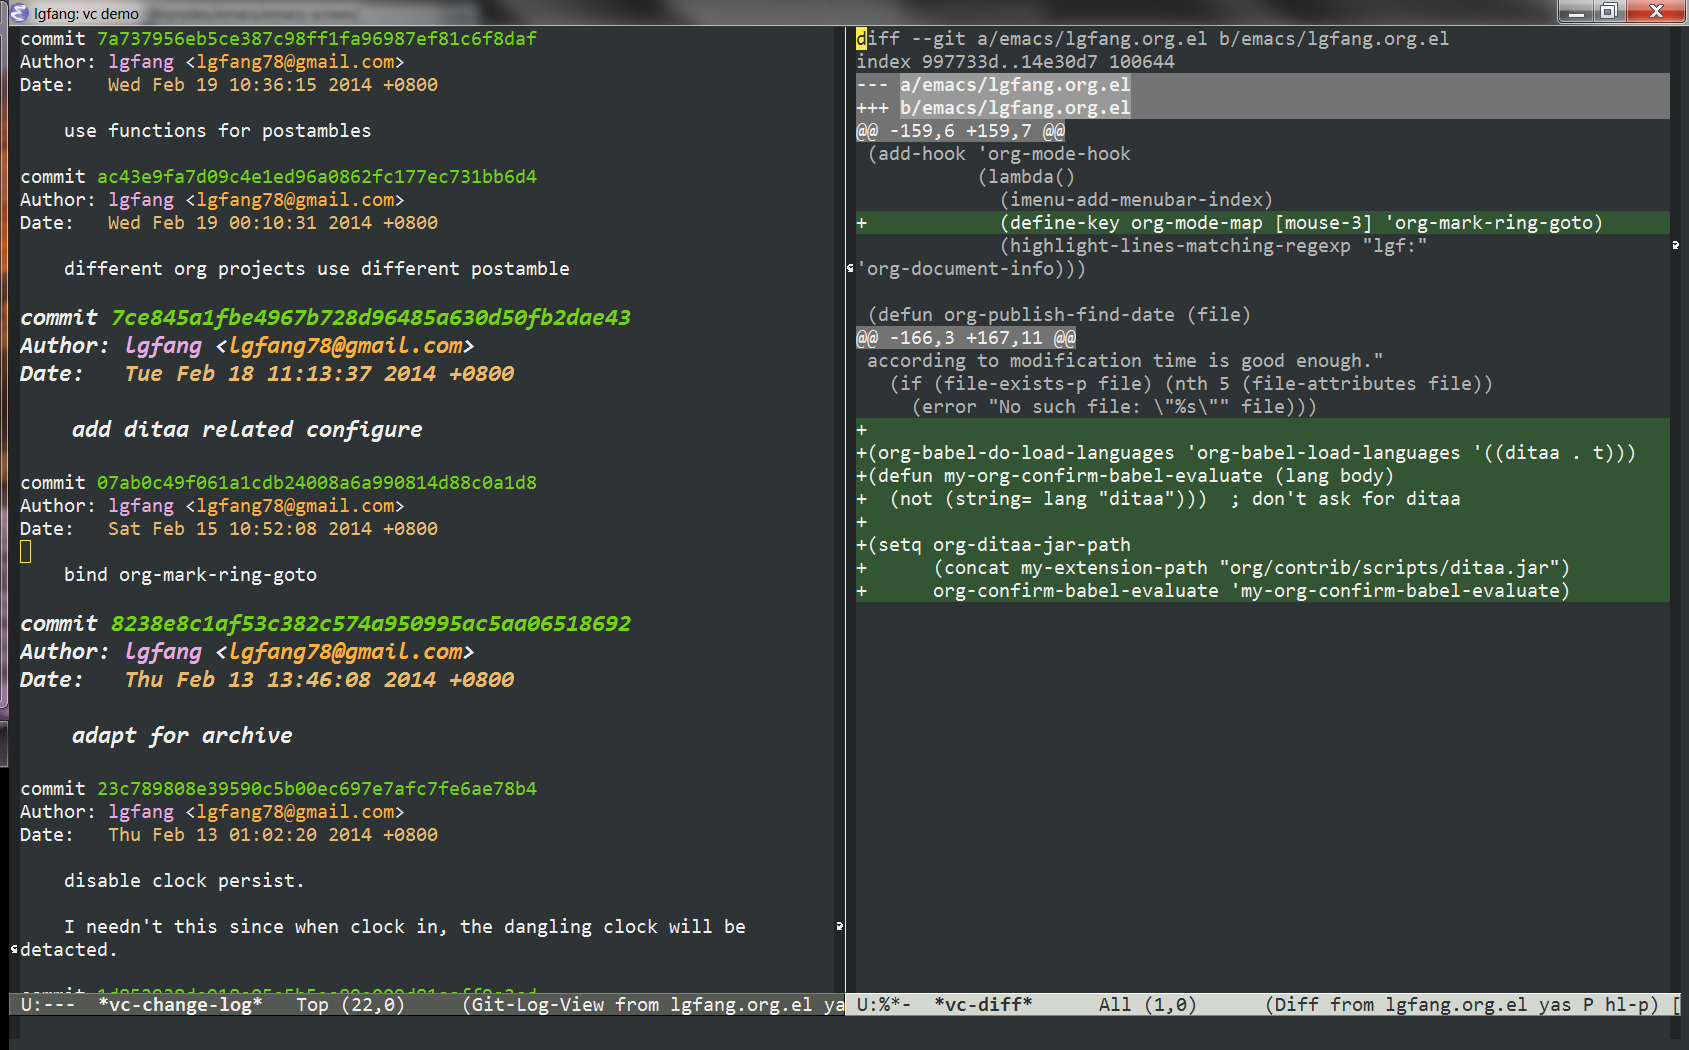Viewport: 1689px width, 1050px height.
Task: Click the *vc-change-log* buffer name in mode line
Action: pos(180,1005)
